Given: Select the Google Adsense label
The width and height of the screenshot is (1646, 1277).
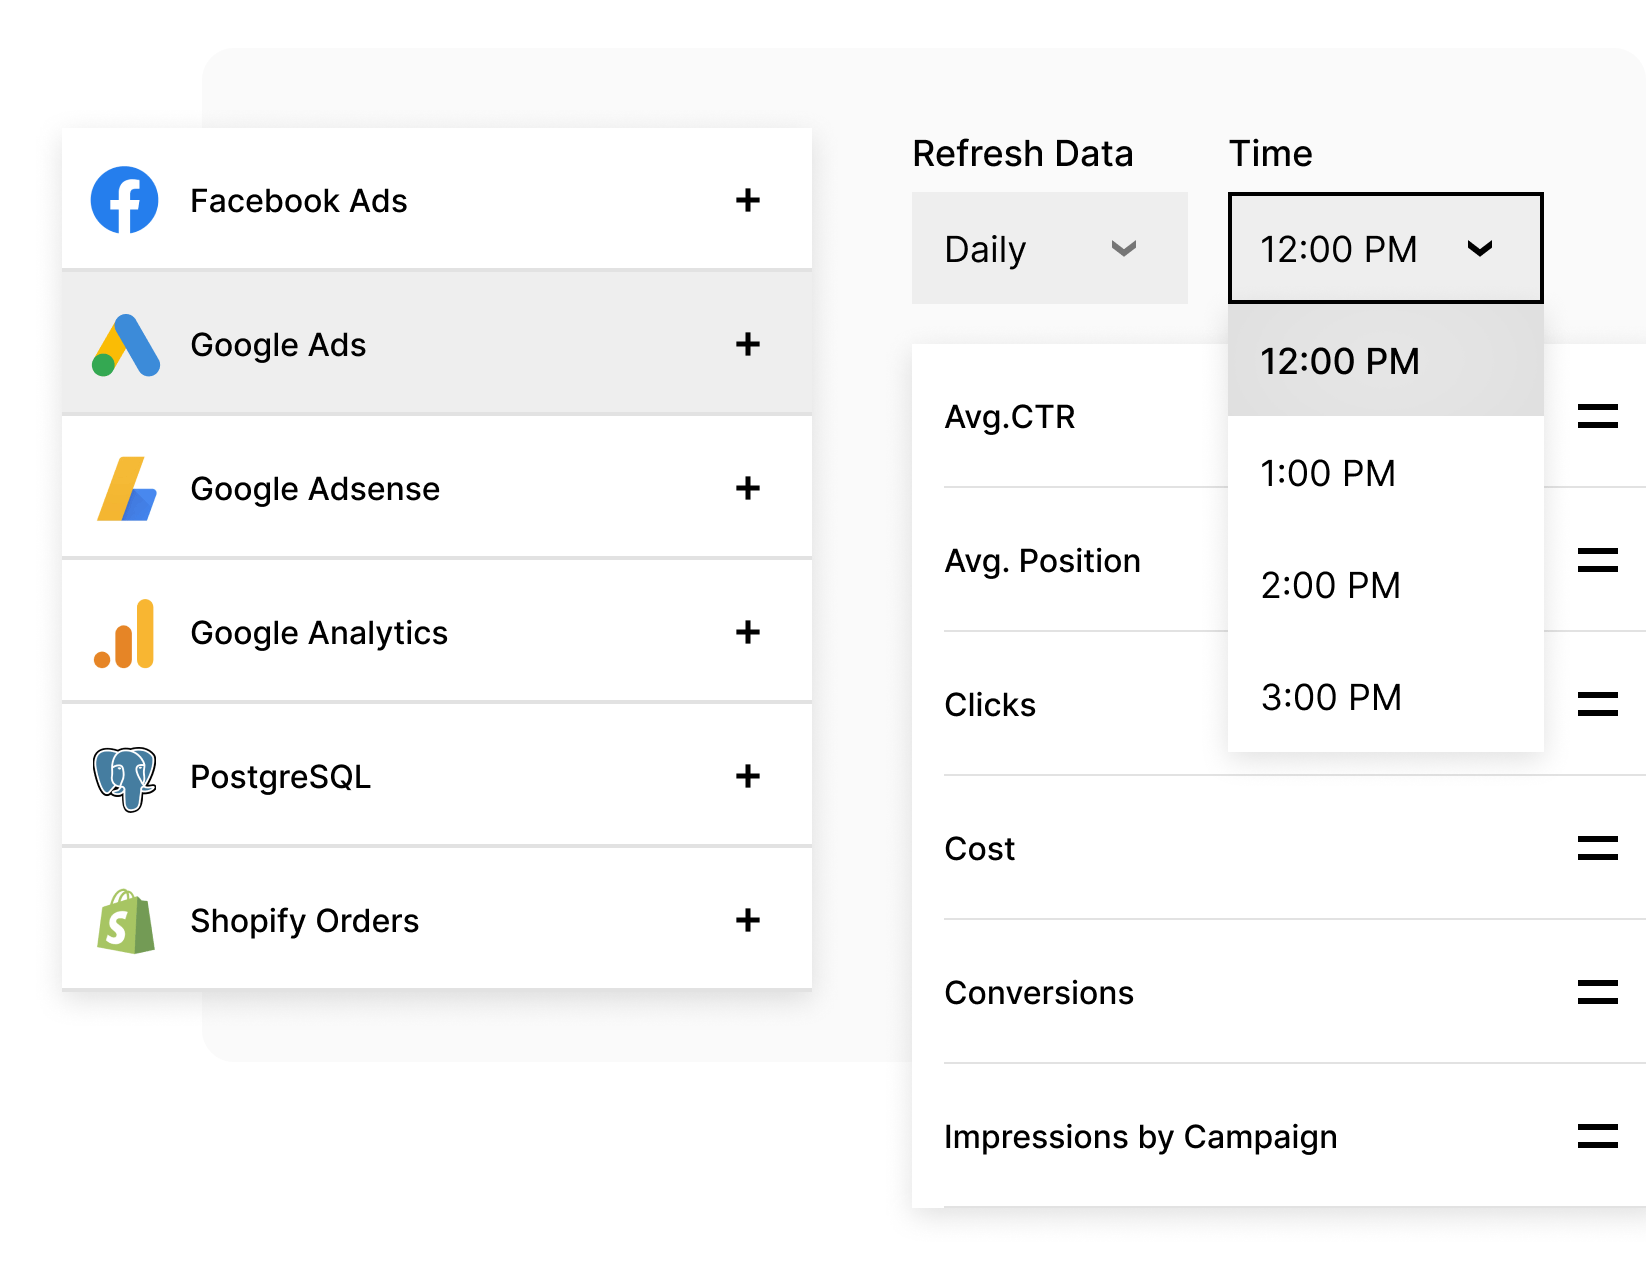Looking at the screenshot, I should coord(315,489).
